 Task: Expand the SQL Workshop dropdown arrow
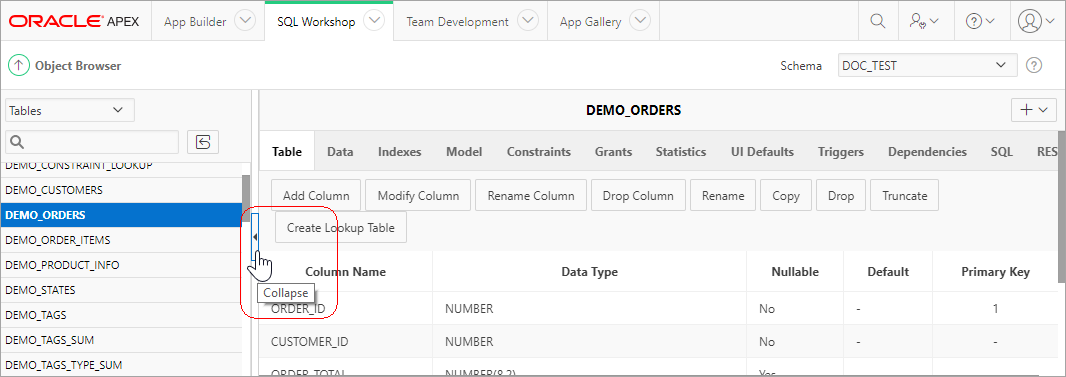coord(374,21)
